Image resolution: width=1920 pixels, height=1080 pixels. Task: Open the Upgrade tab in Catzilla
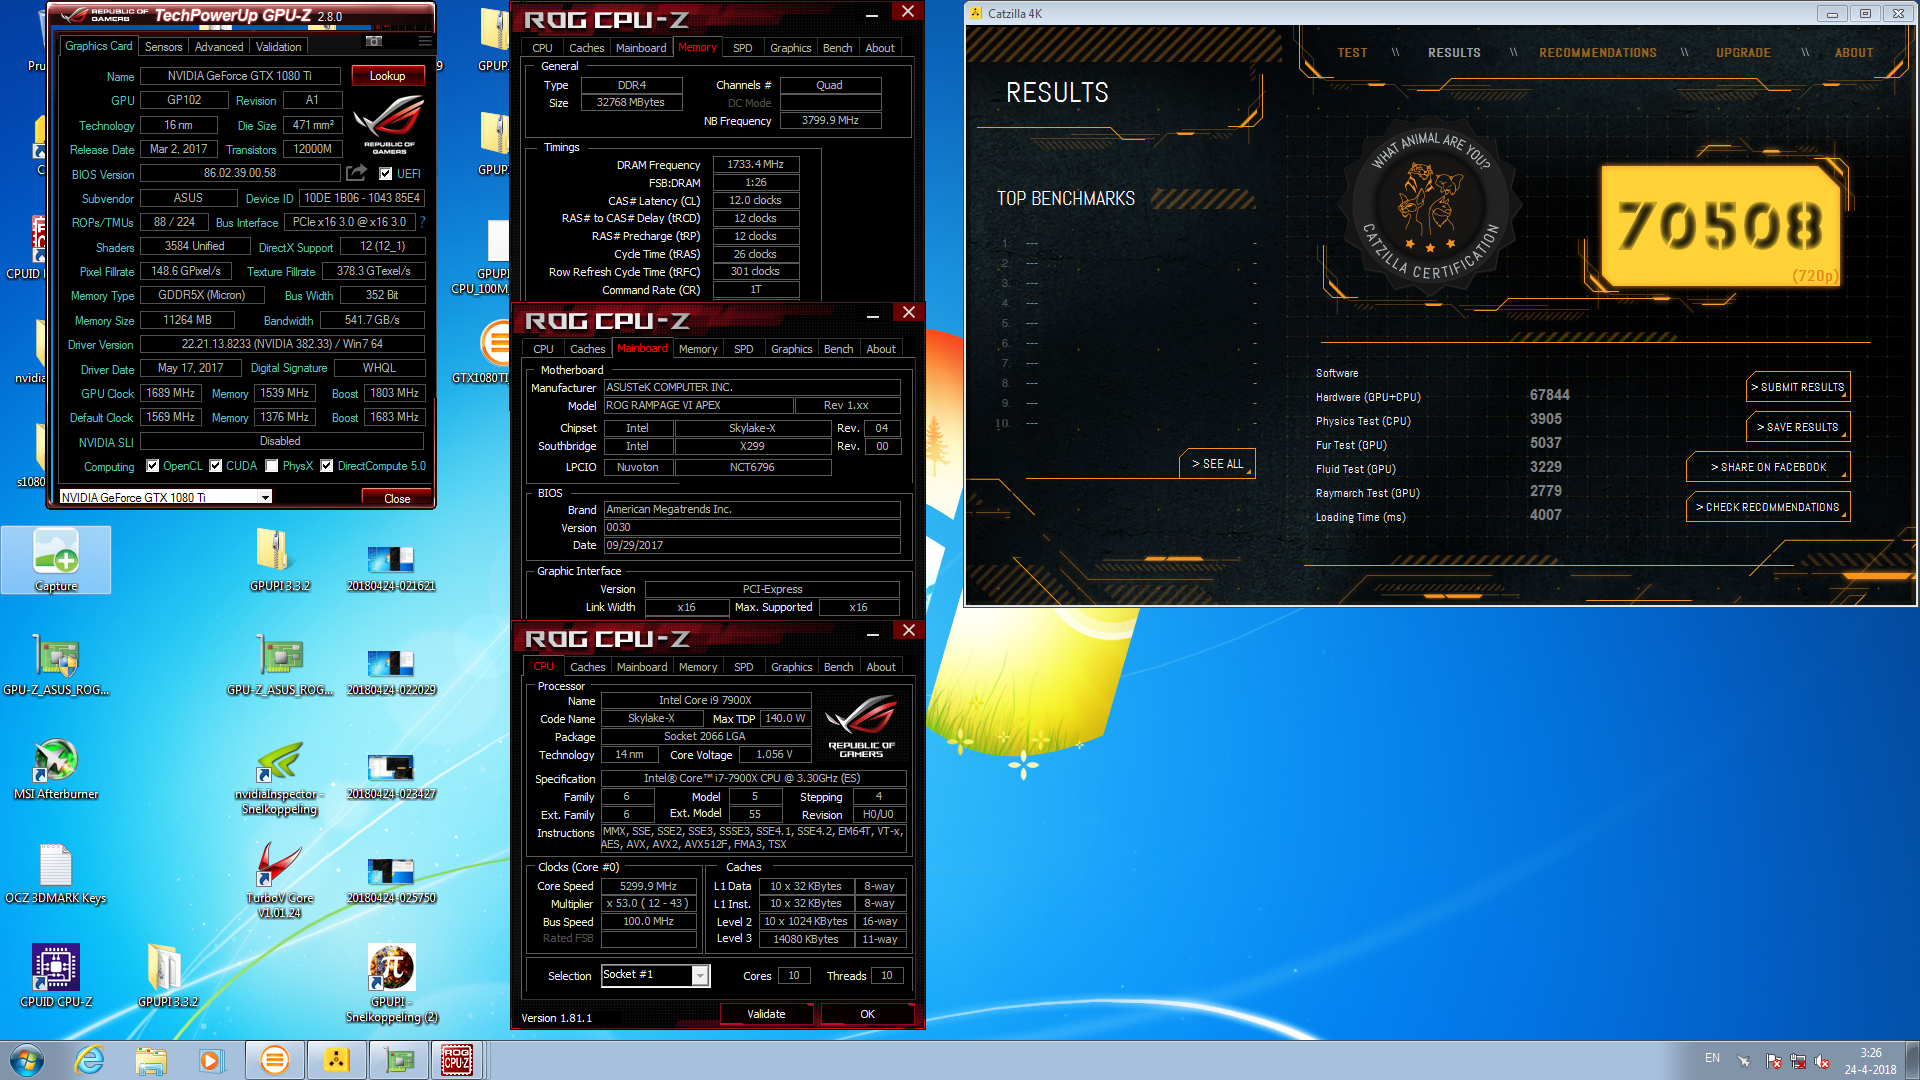pyautogui.click(x=1744, y=53)
